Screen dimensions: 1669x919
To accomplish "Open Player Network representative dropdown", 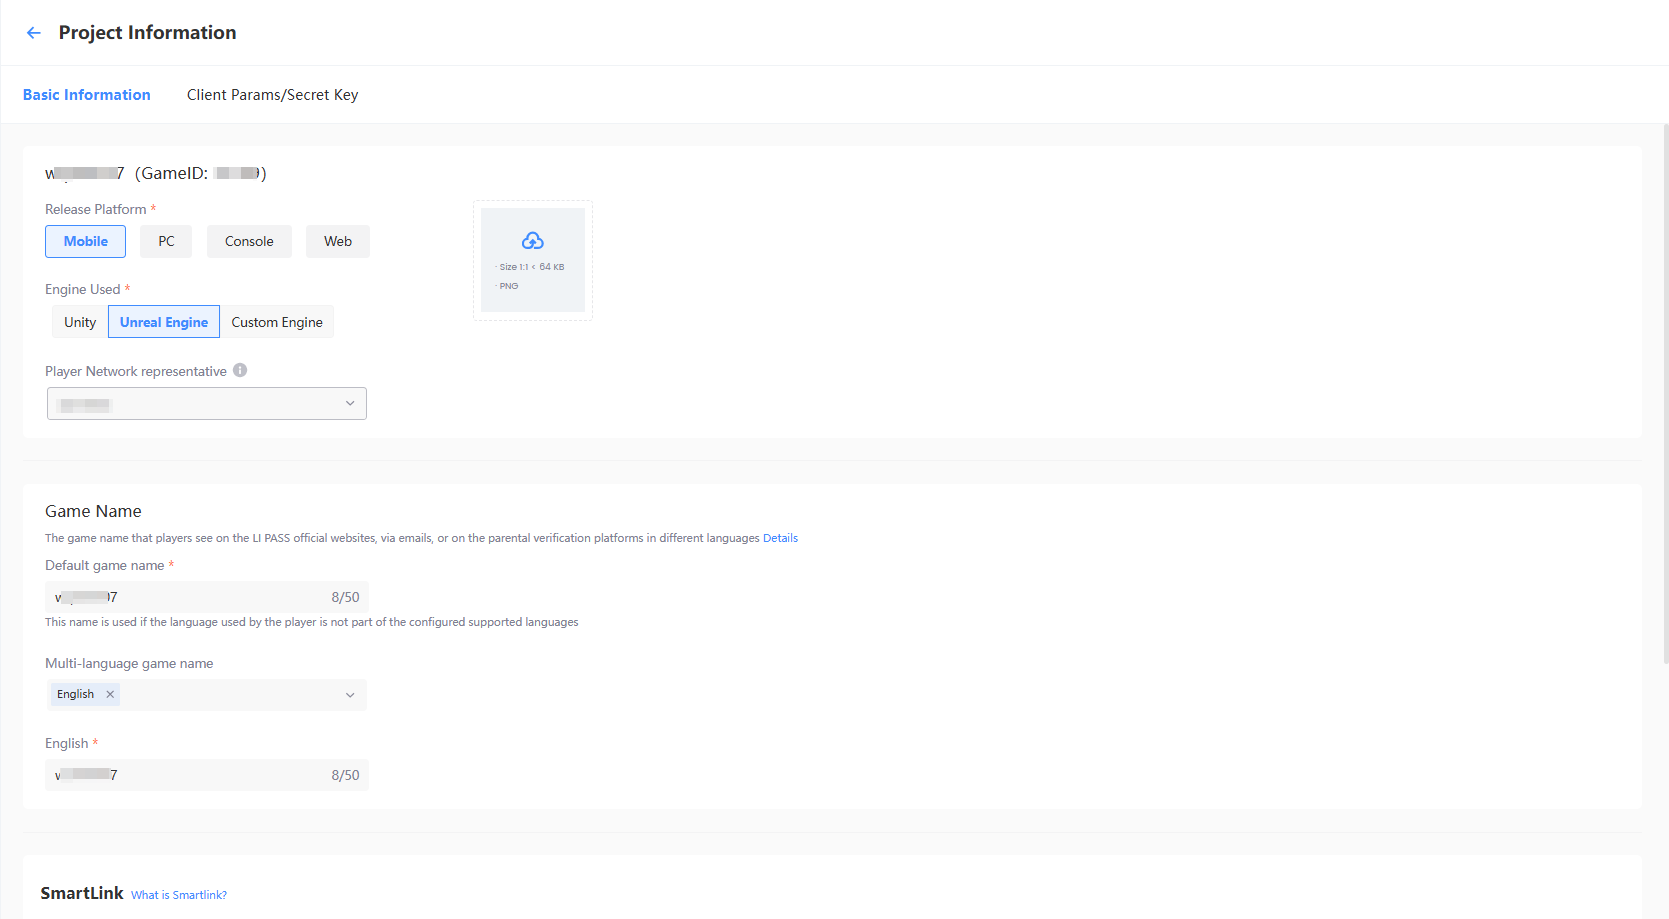I will pos(207,404).
